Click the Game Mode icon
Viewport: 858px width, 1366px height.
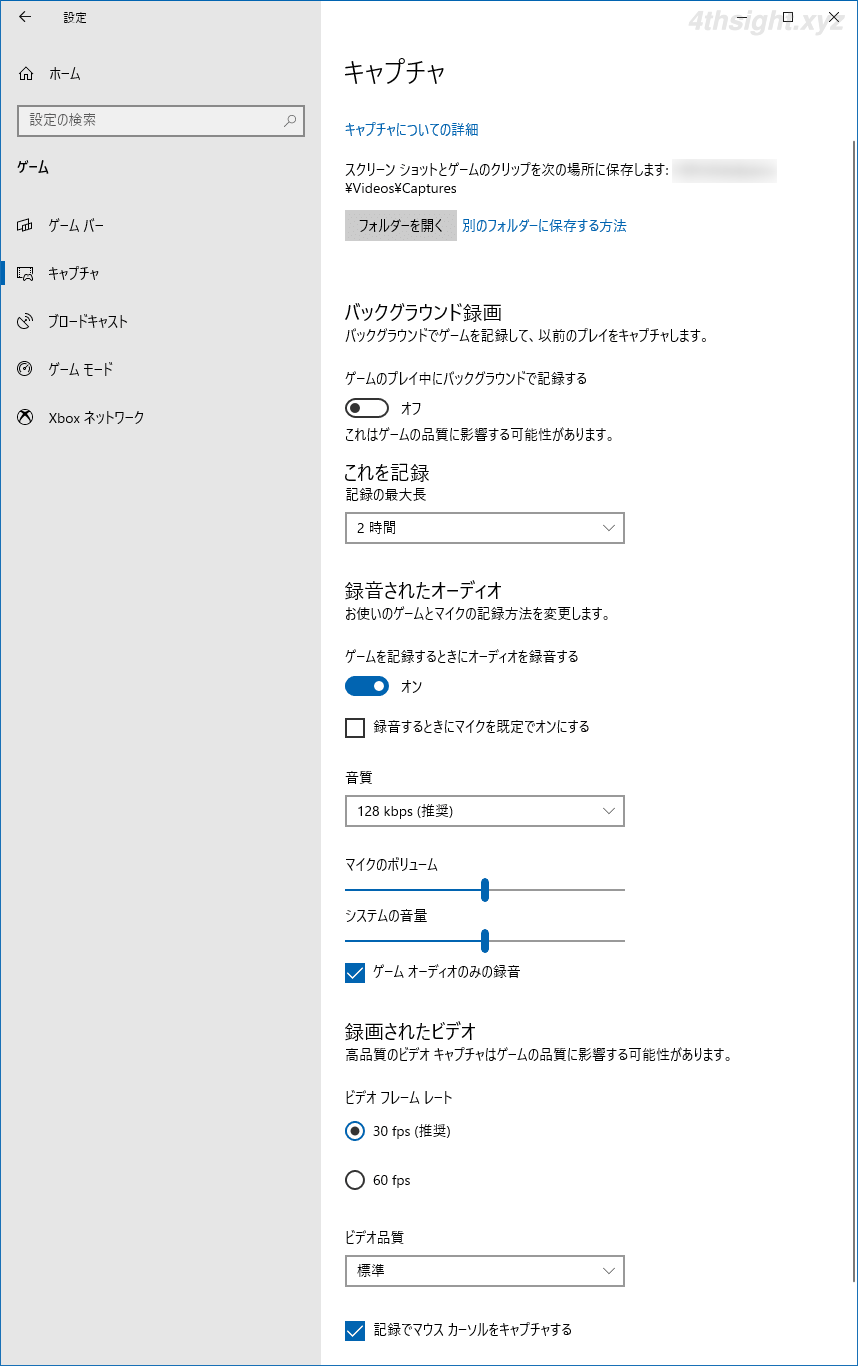click(x=26, y=370)
